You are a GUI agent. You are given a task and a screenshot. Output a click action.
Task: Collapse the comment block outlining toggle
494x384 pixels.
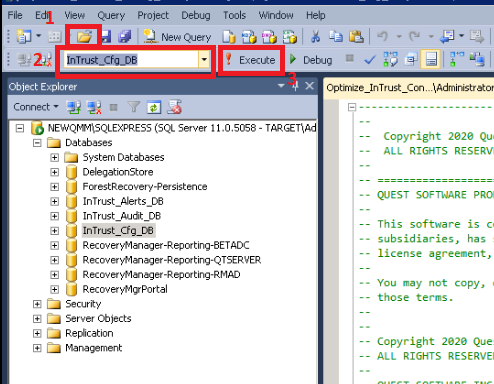352,107
